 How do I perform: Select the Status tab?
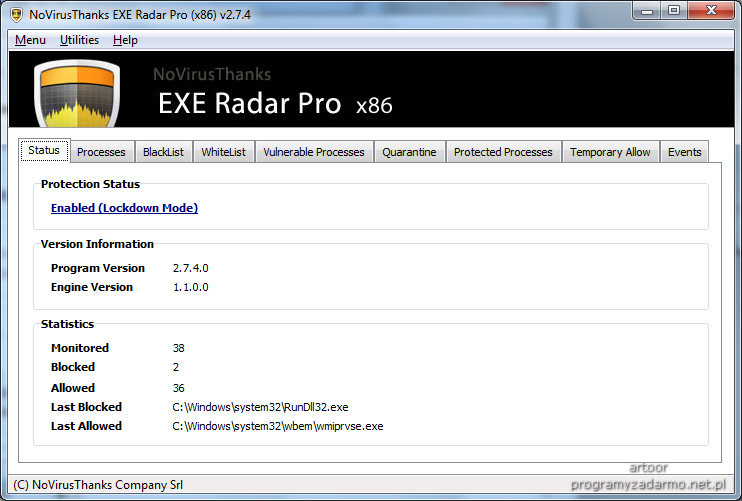(44, 150)
